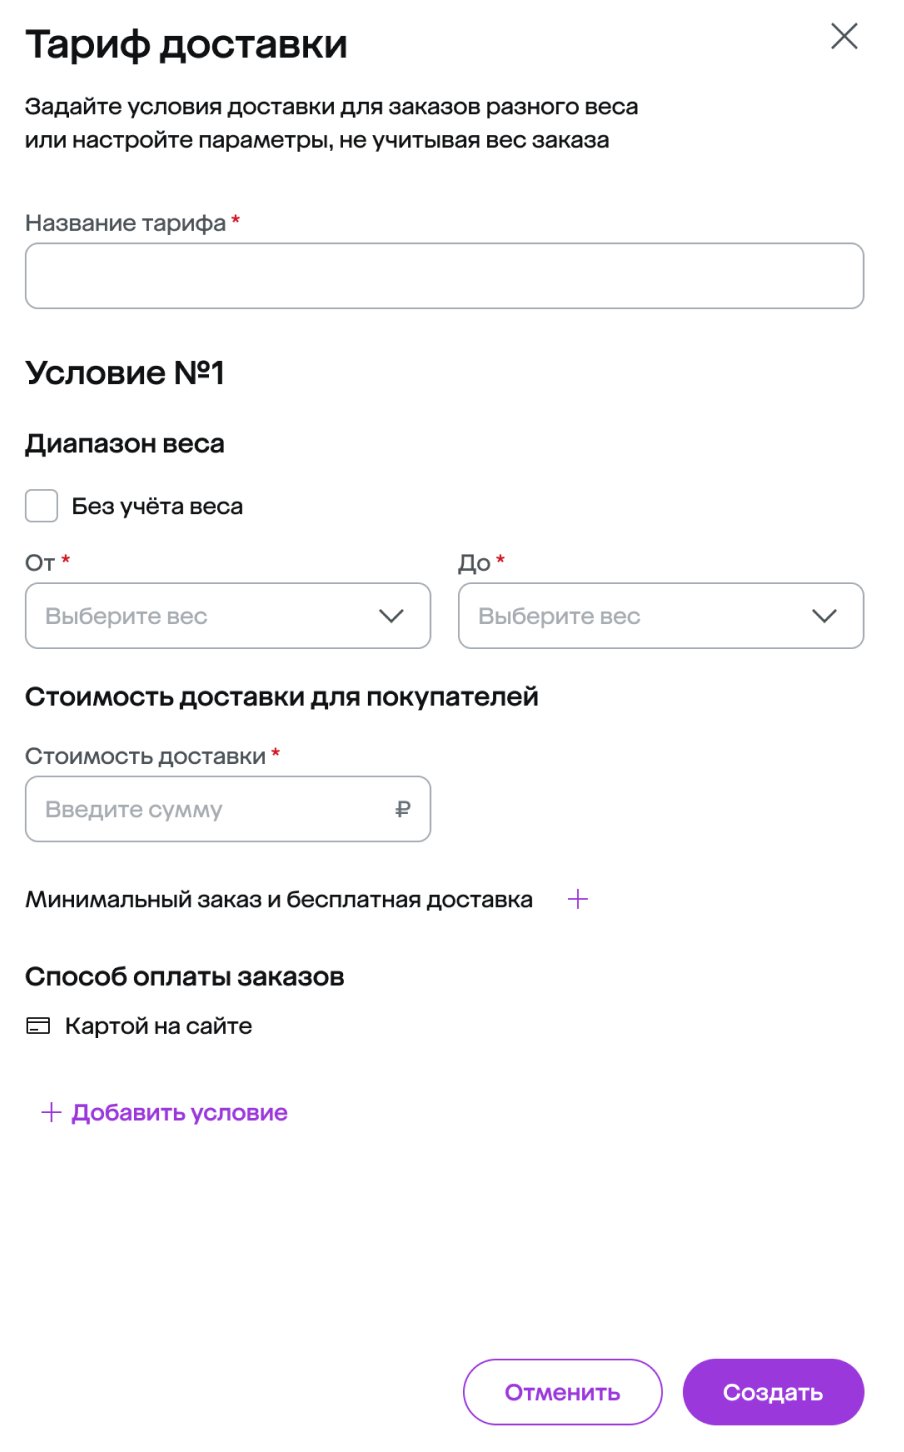This screenshot has width=904, height=1452.
Task: Click the Без учёта веса label text
Action: (x=157, y=506)
